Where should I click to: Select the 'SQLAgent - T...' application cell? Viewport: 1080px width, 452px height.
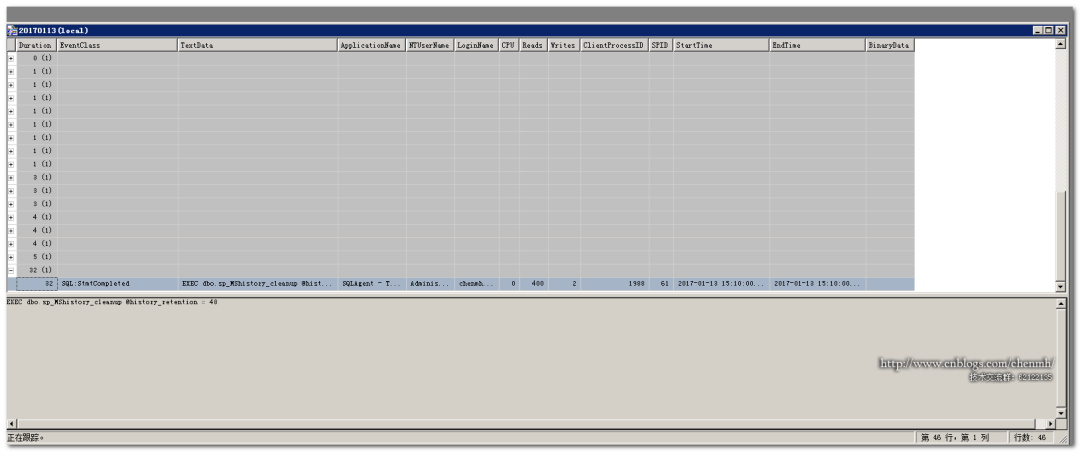[371, 284]
